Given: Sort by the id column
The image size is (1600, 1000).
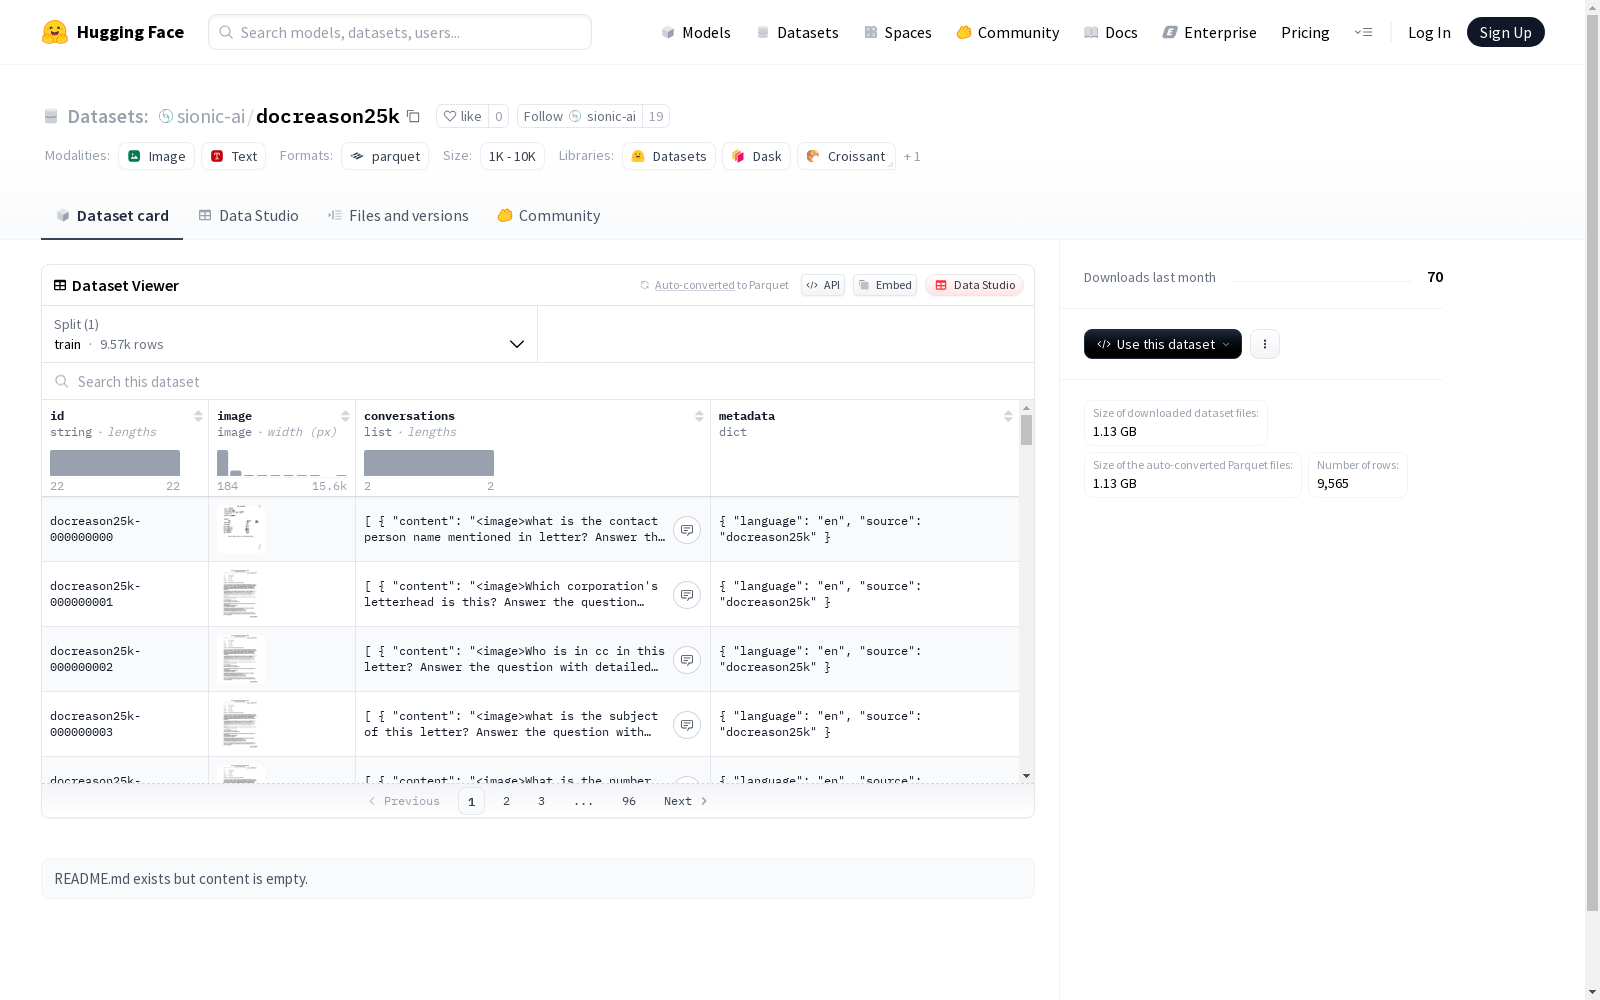Looking at the screenshot, I should coord(198,416).
